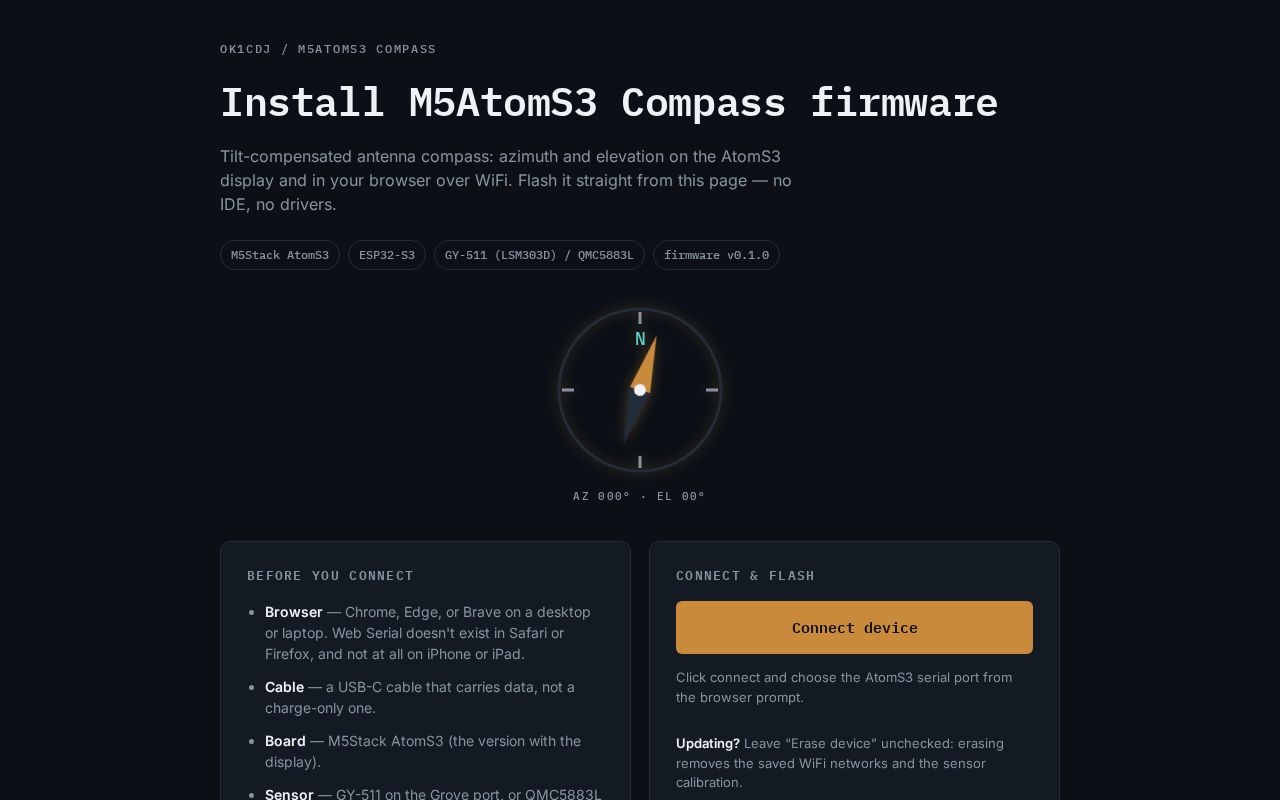This screenshot has height=800, width=1280.
Task: Click the OK1CDJ / M5ATOMS3 COMPASS breadcrumb
Action: [x=328, y=49]
